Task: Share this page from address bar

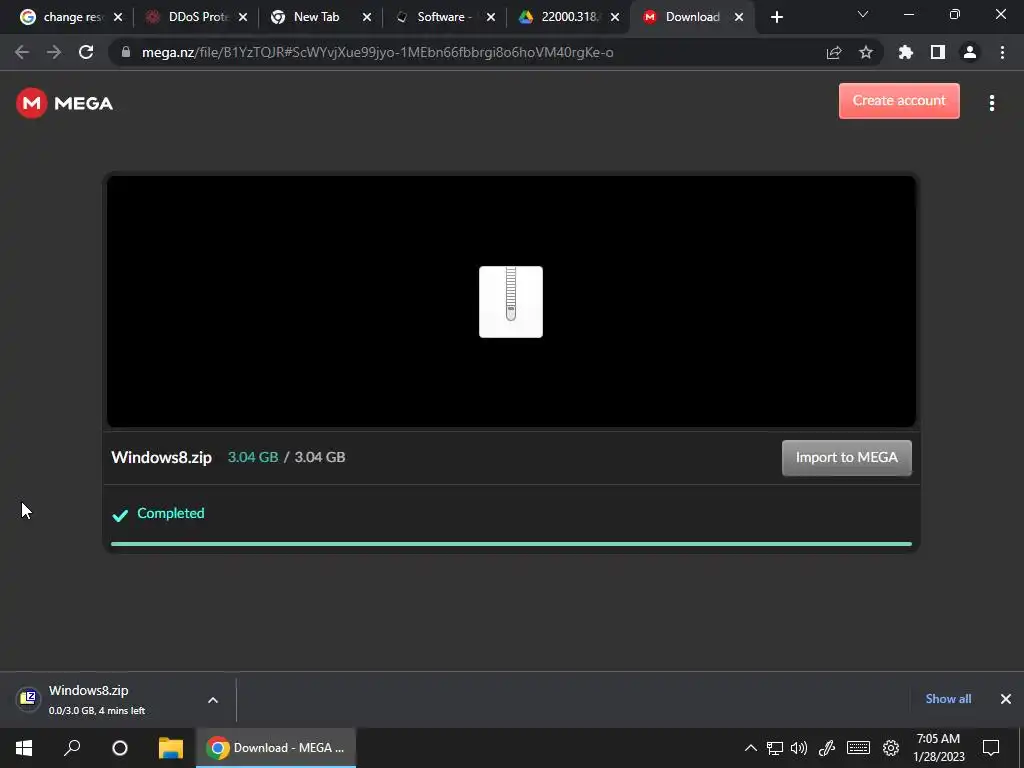Action: (x=834, y=52)
